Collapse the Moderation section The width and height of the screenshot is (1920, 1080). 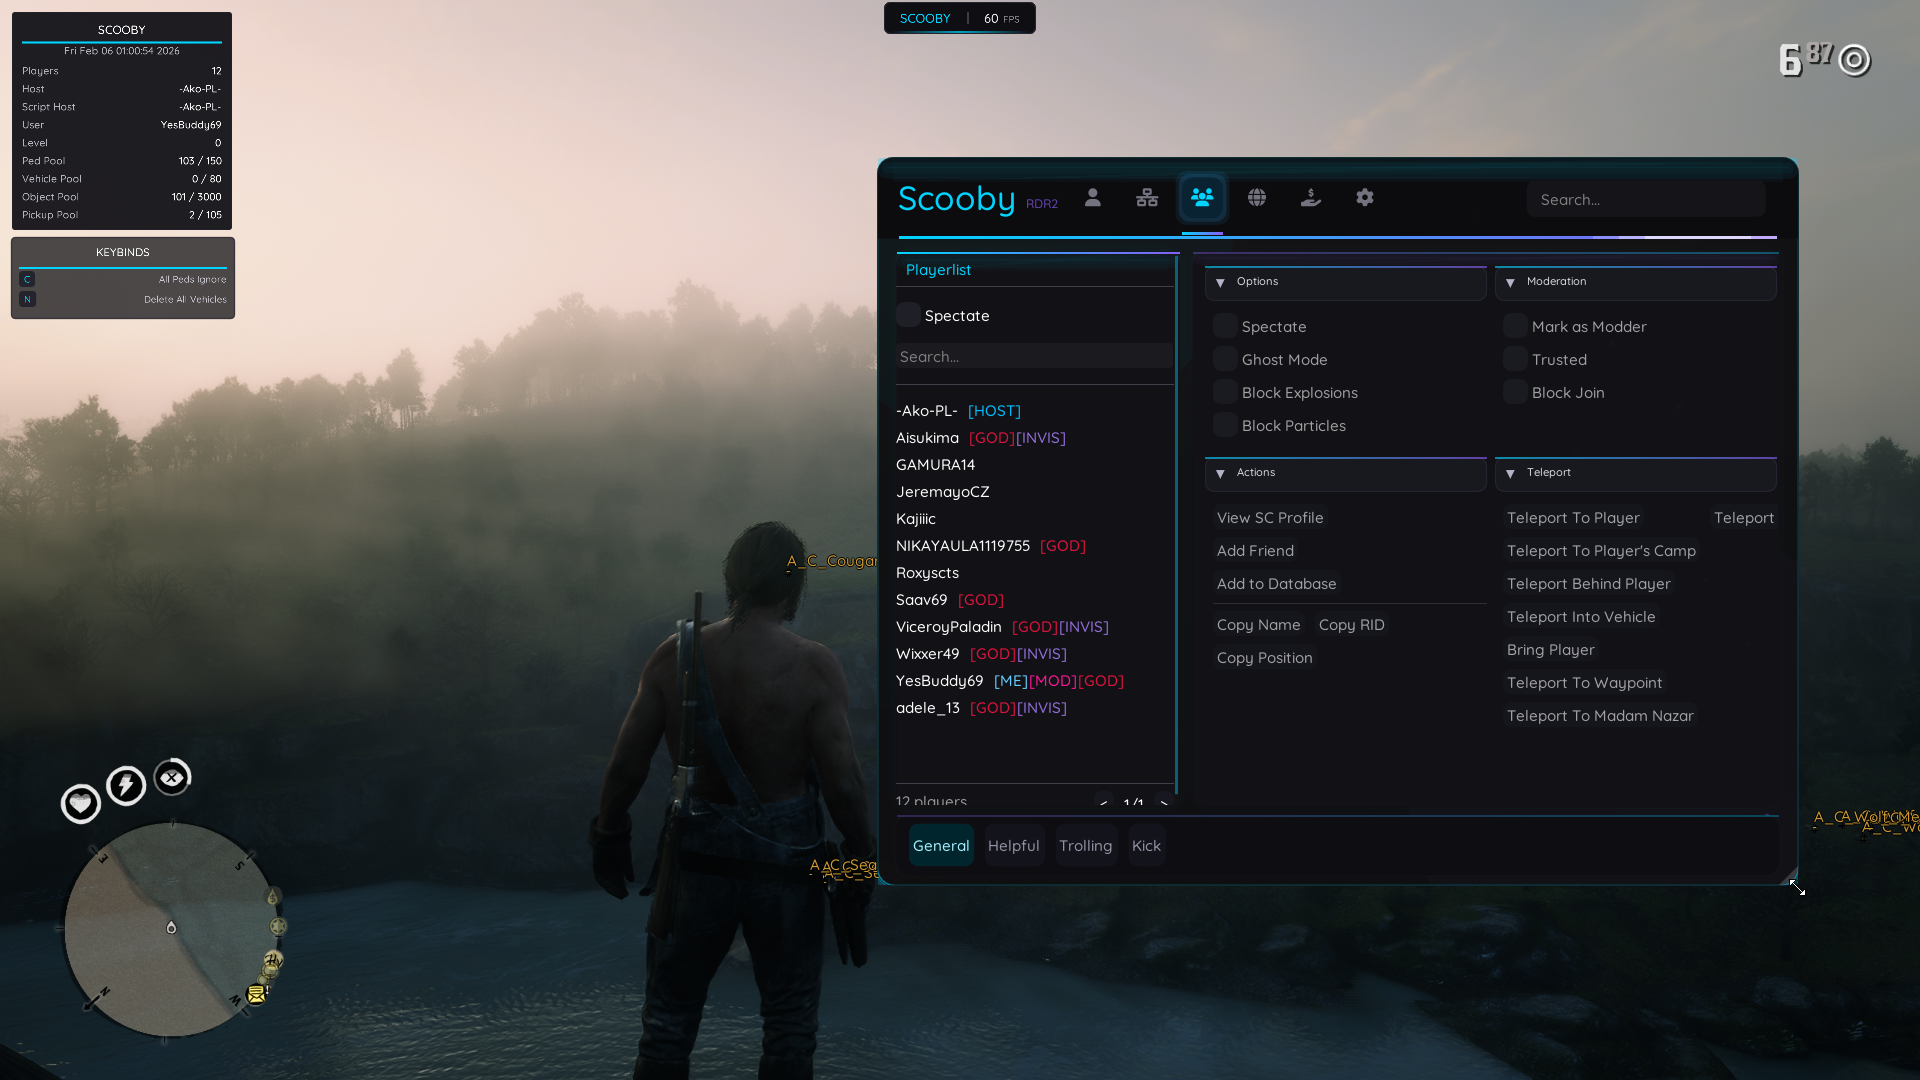1510,283
